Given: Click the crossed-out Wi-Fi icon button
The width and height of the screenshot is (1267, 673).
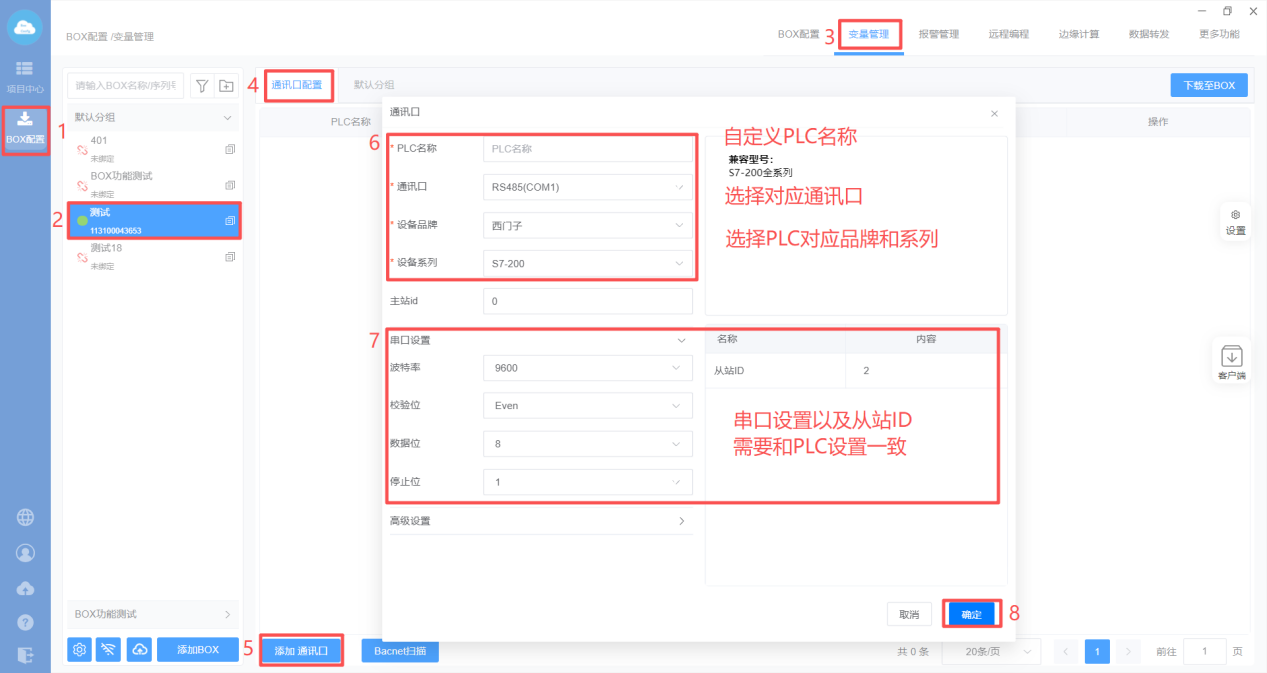Looking at the screenshot, I should (x=109, y=650).
